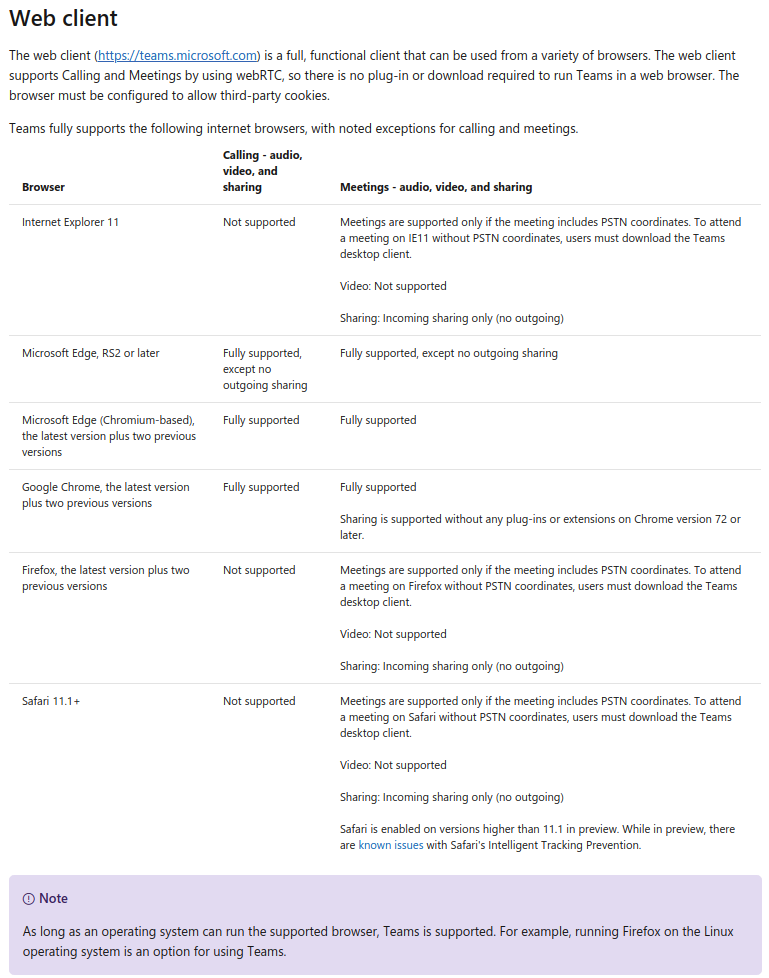
Task: Select the 'Safari 11.1+' browser cell
Action: (x=51, y=701)
